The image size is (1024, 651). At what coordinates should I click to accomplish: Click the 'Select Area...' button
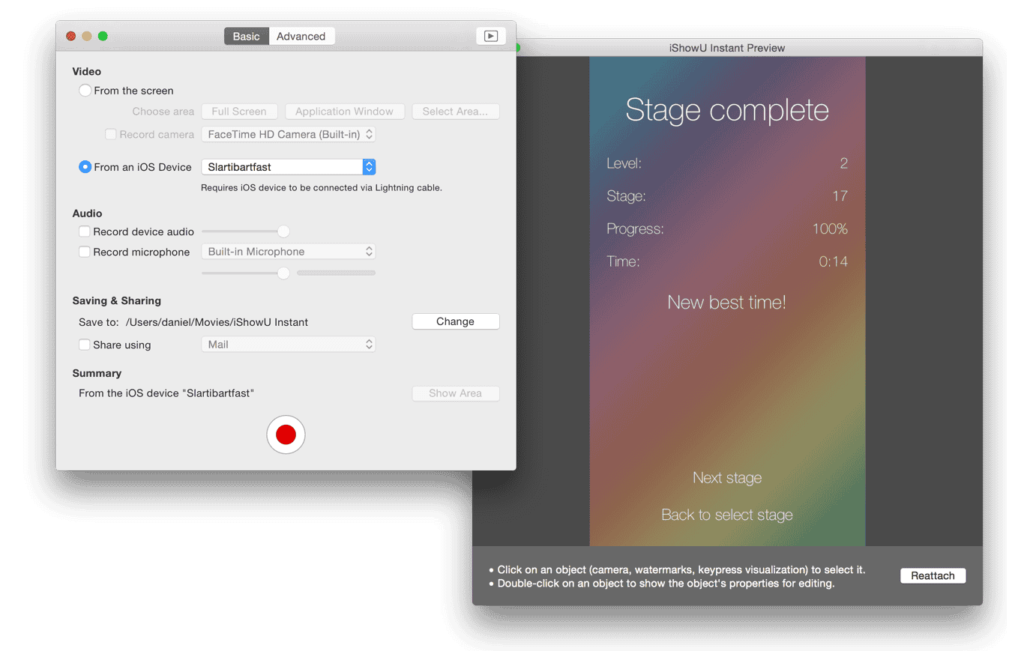[x=455, y=111]
